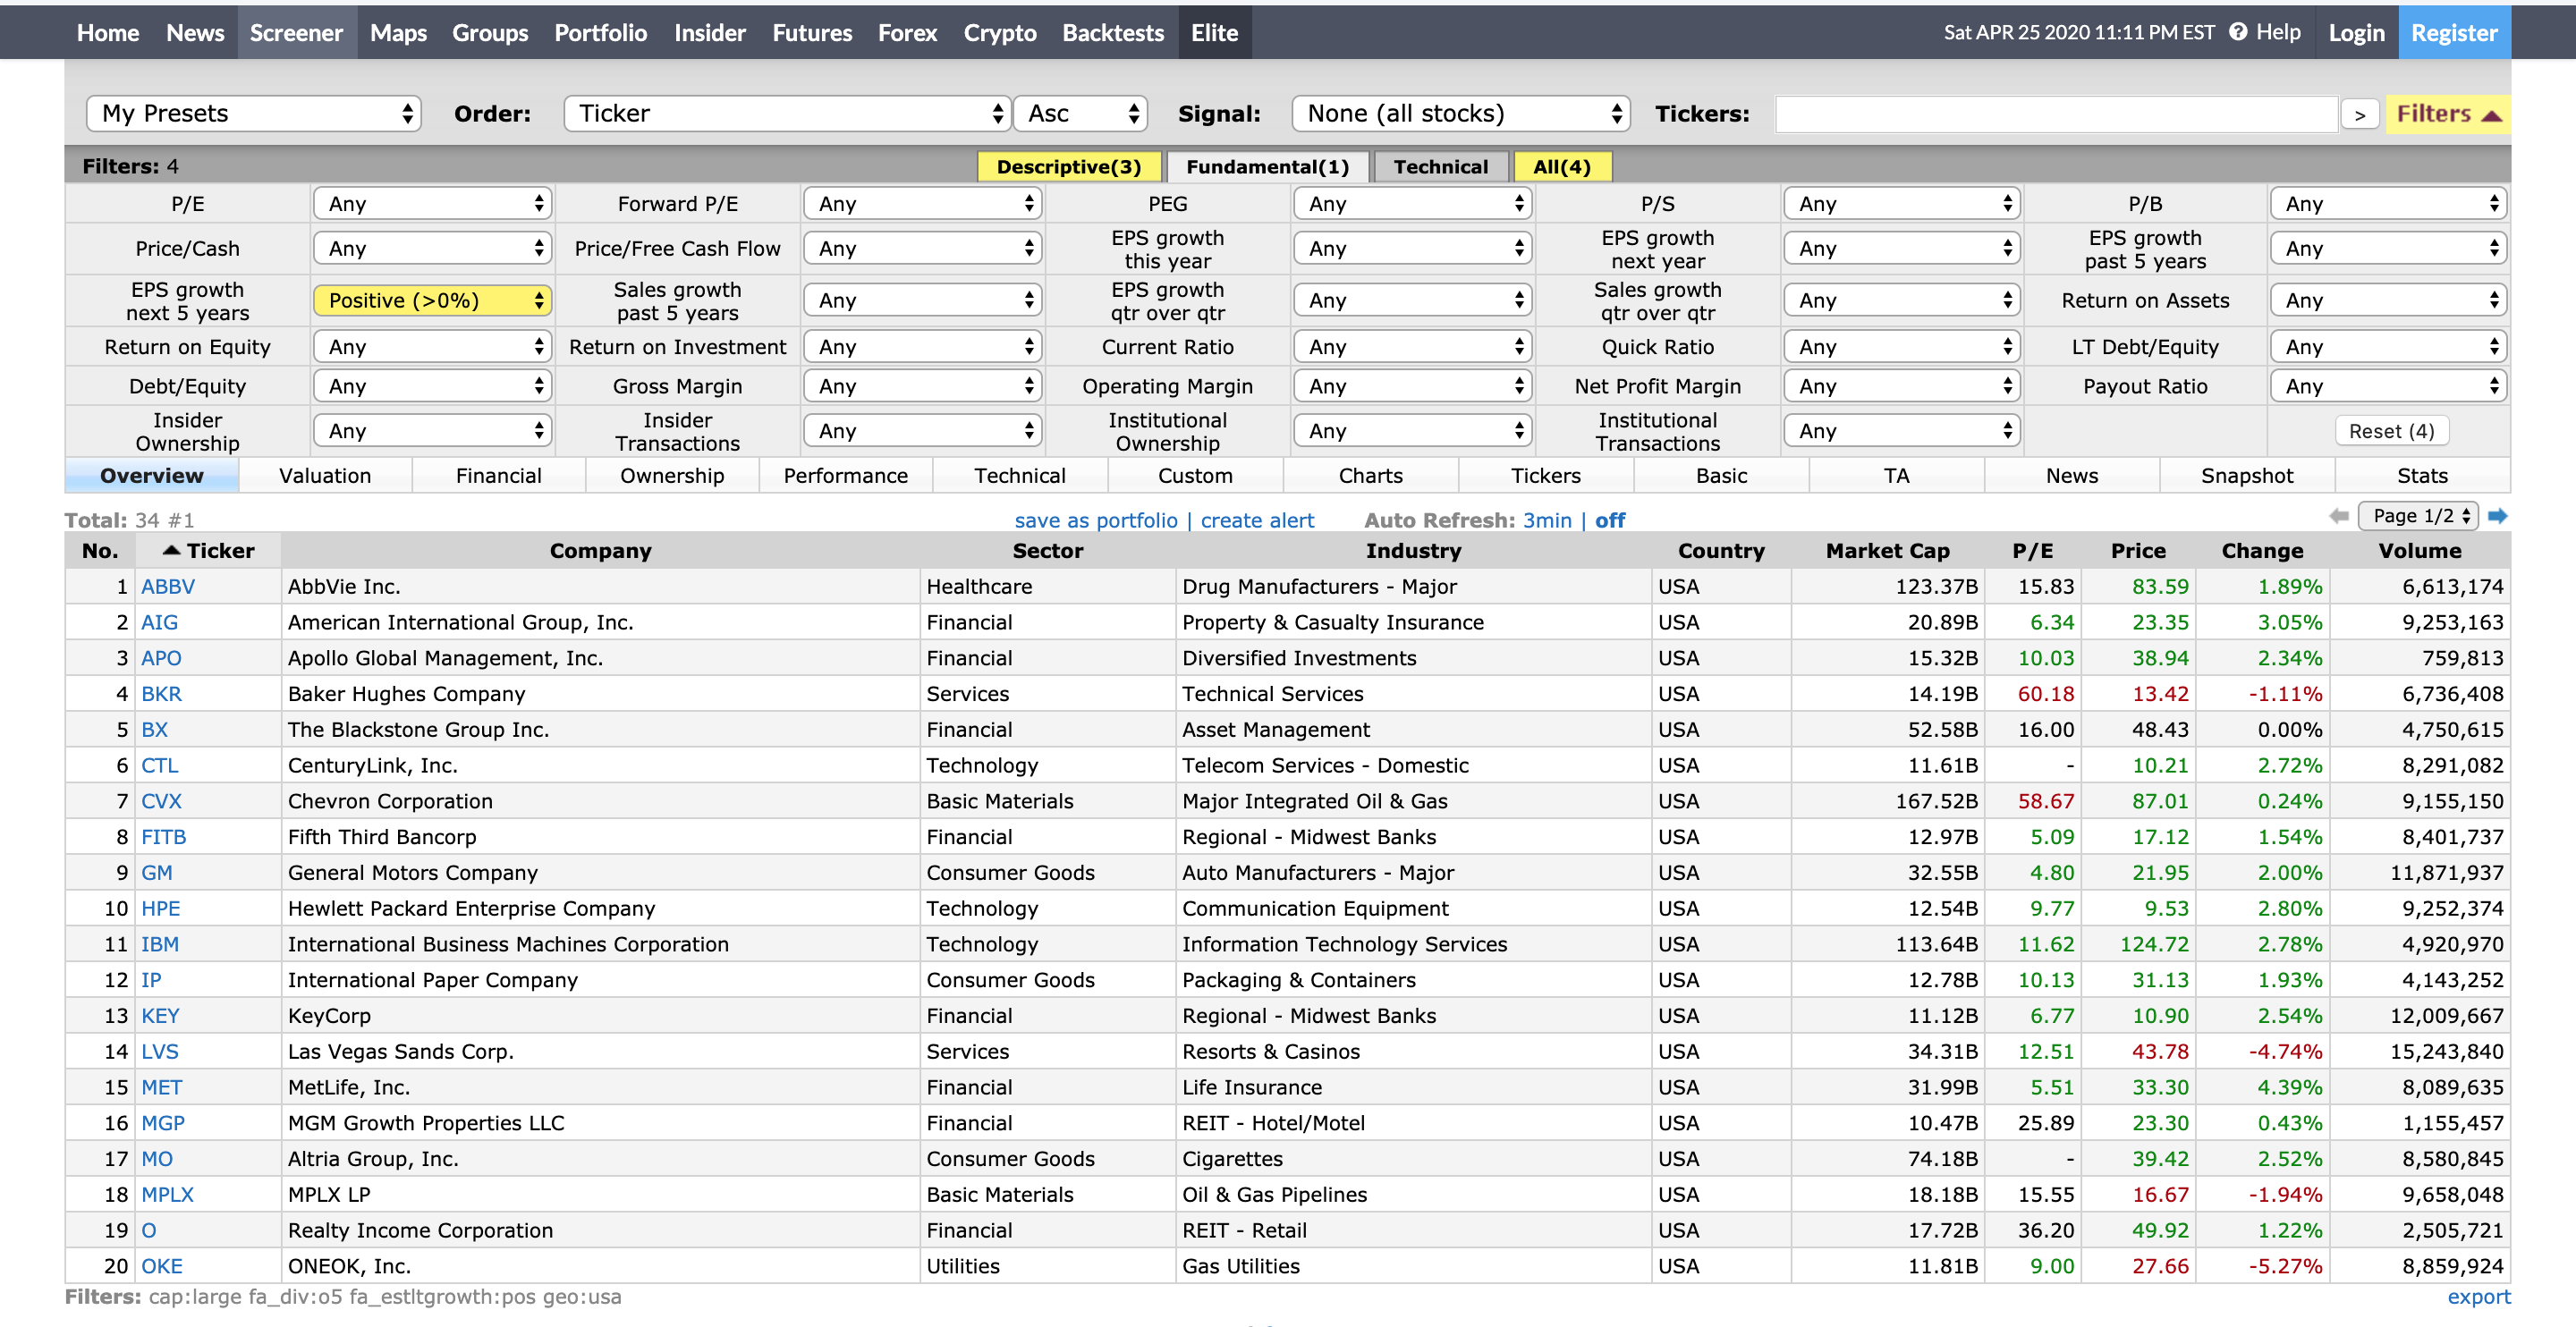
Task: Open the Maps menu item
Action: click(398, 32)
